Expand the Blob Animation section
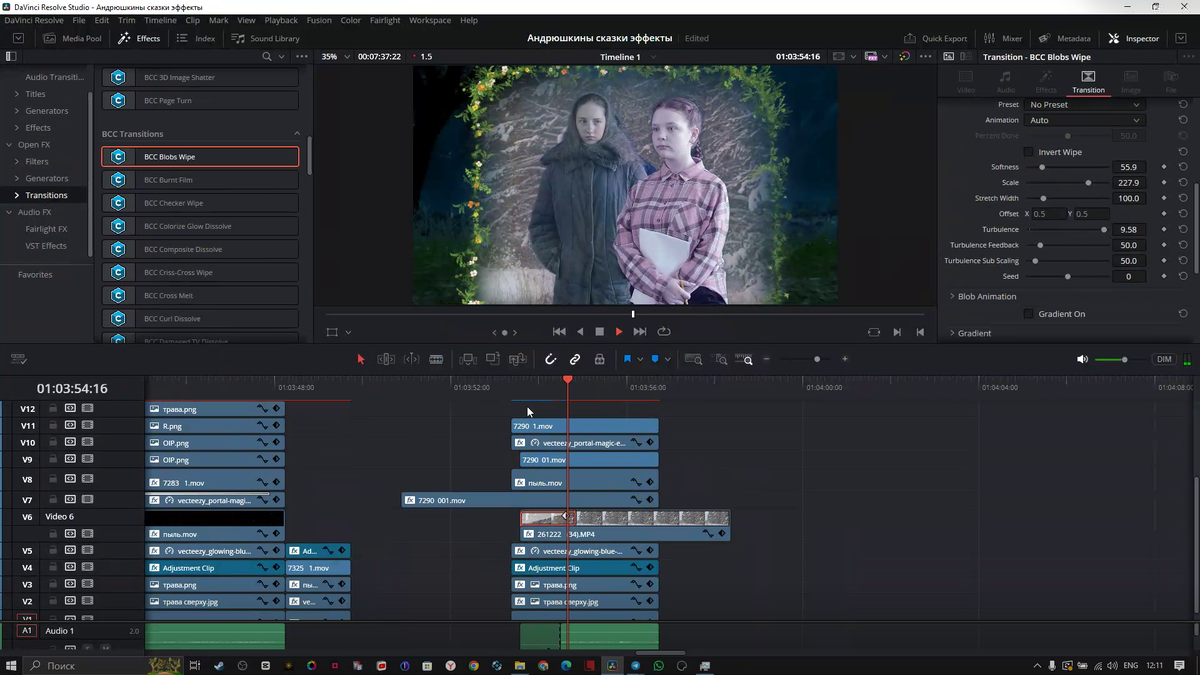 (986, 297)
